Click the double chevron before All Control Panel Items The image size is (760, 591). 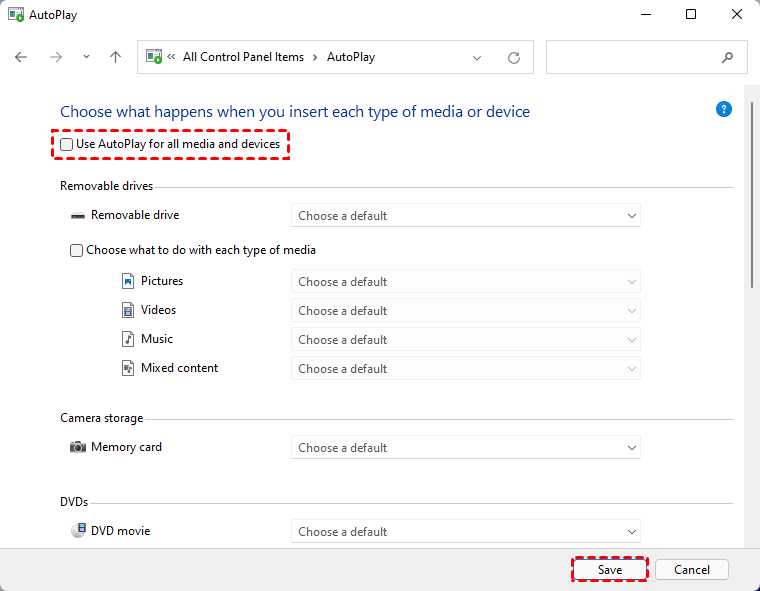tap(171, 57)
